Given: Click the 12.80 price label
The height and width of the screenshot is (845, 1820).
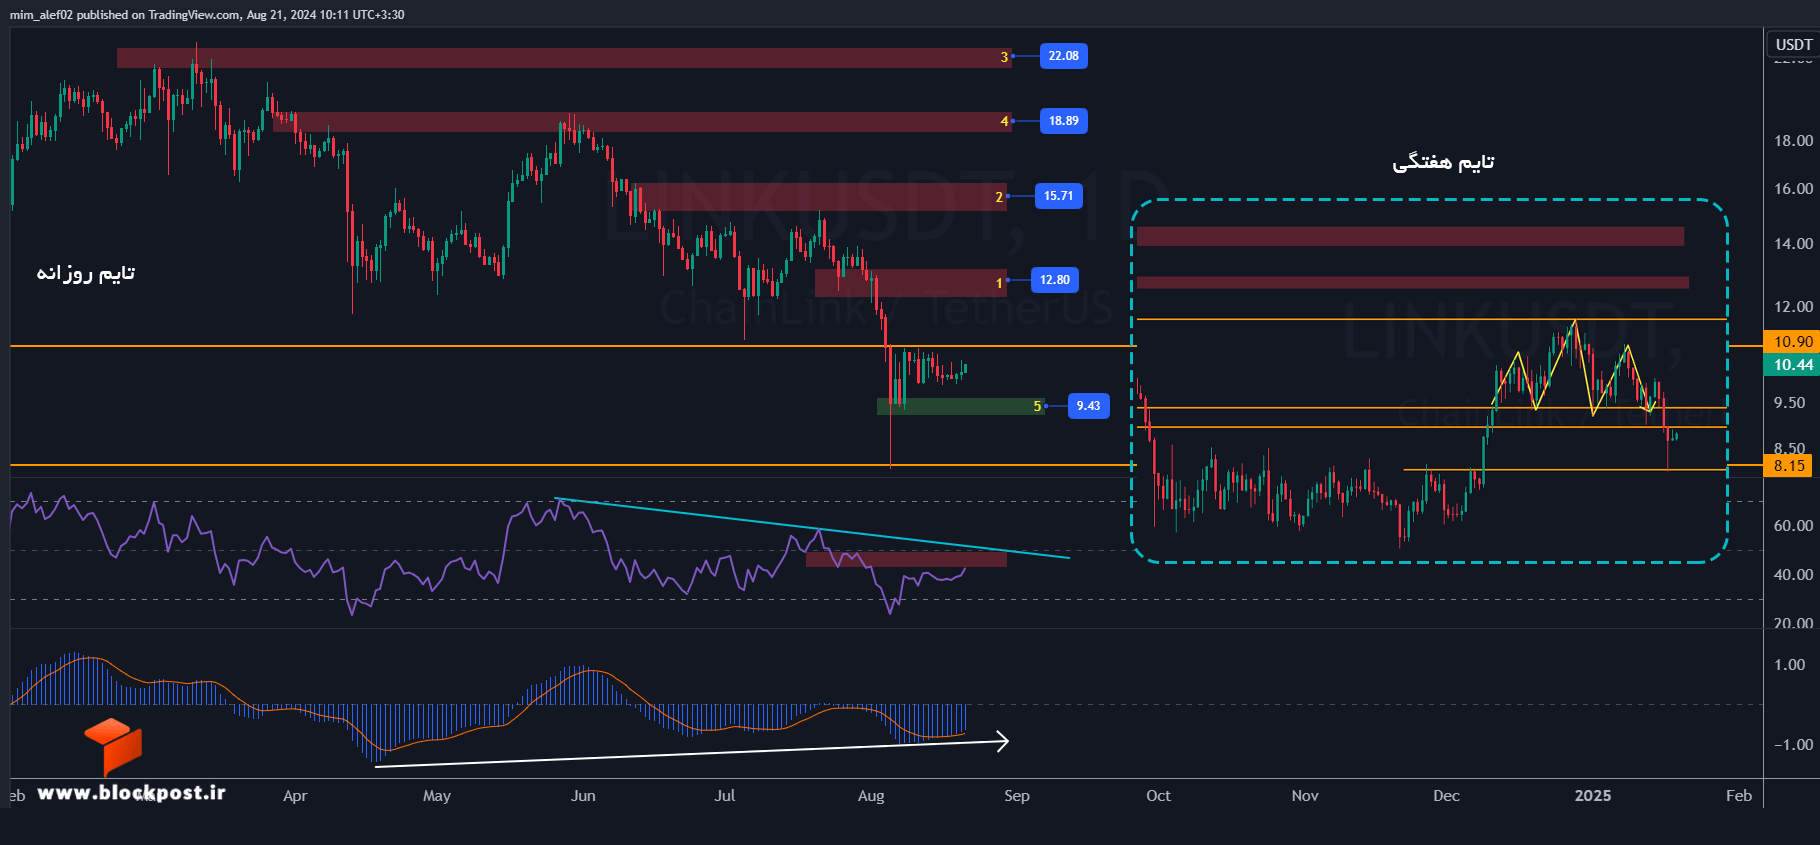Looking at the screenshot, I should [x=1054, y=280].
